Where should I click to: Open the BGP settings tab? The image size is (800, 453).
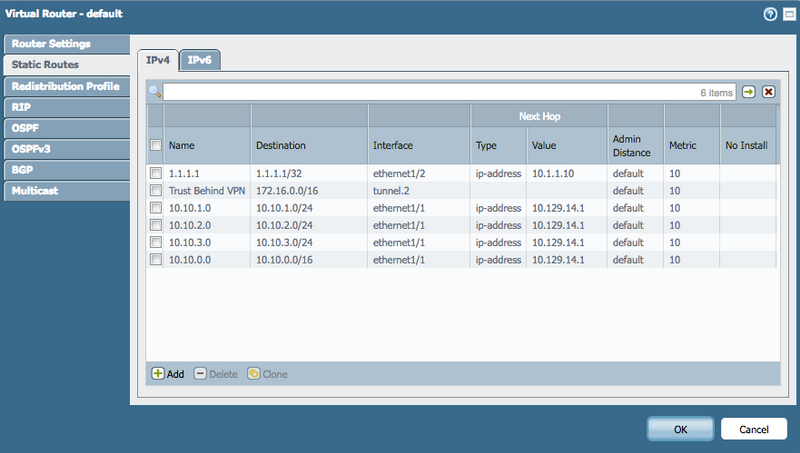[66, 169]
